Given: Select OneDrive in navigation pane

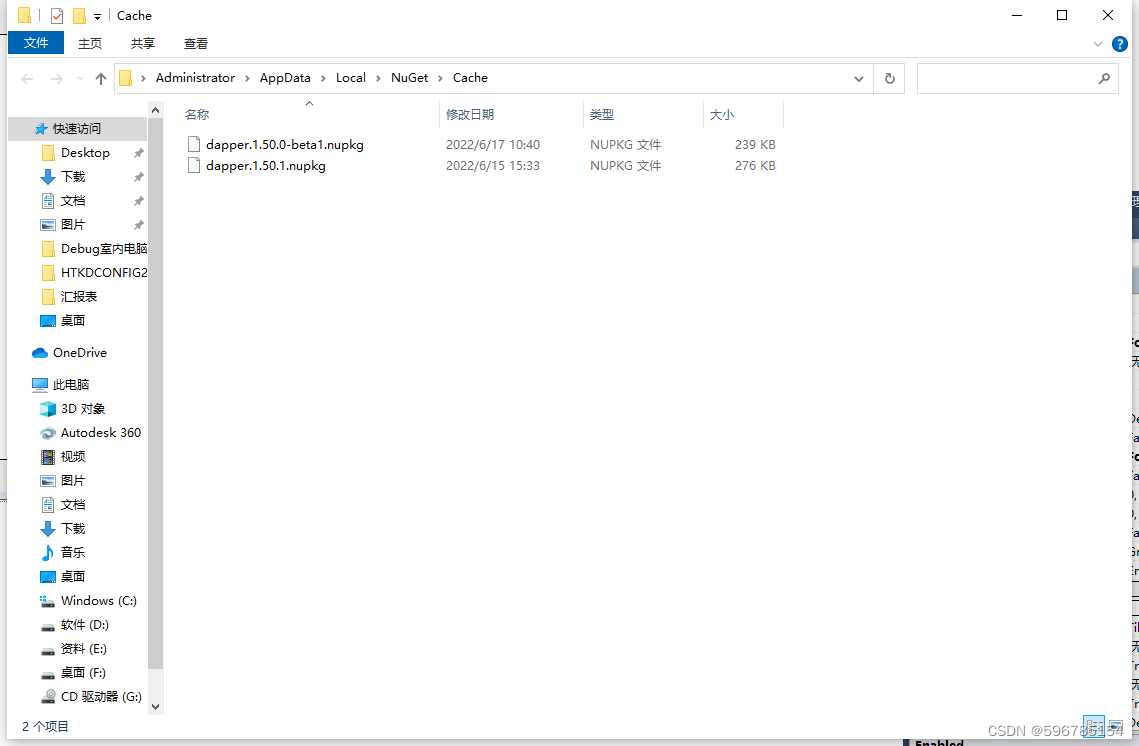Looking at the screenshot, I should pos(79,352).
